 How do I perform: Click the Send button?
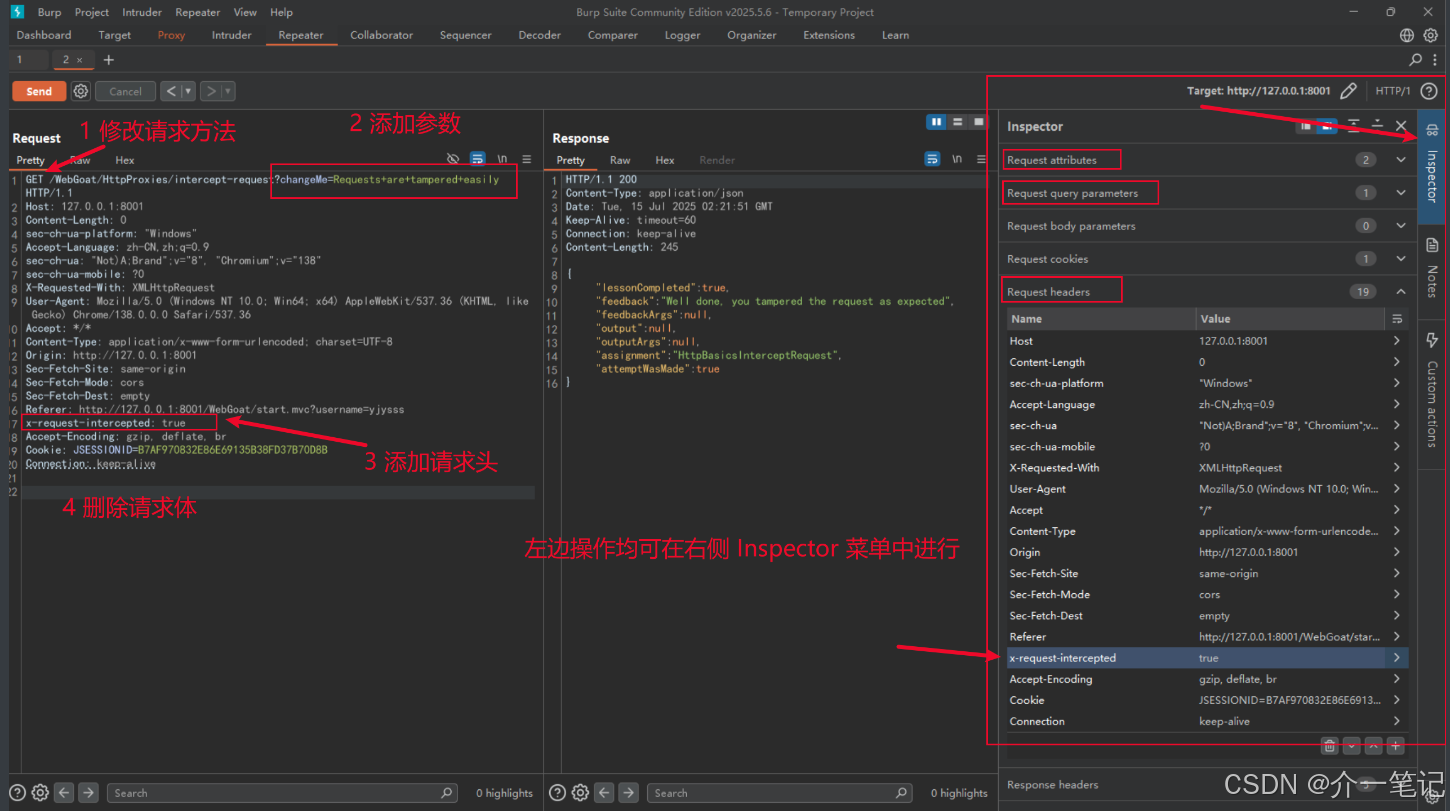pyautogui.click(x=39, y=91)
